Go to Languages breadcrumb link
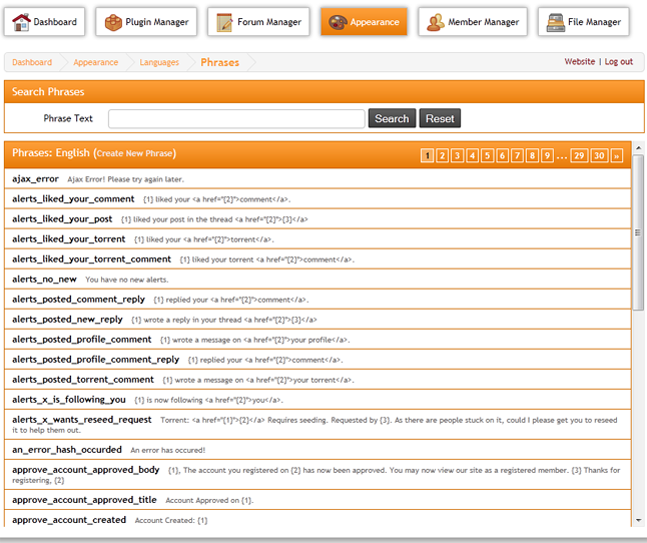This screenshot has width=647, height=543. click(x=159, y=62)
